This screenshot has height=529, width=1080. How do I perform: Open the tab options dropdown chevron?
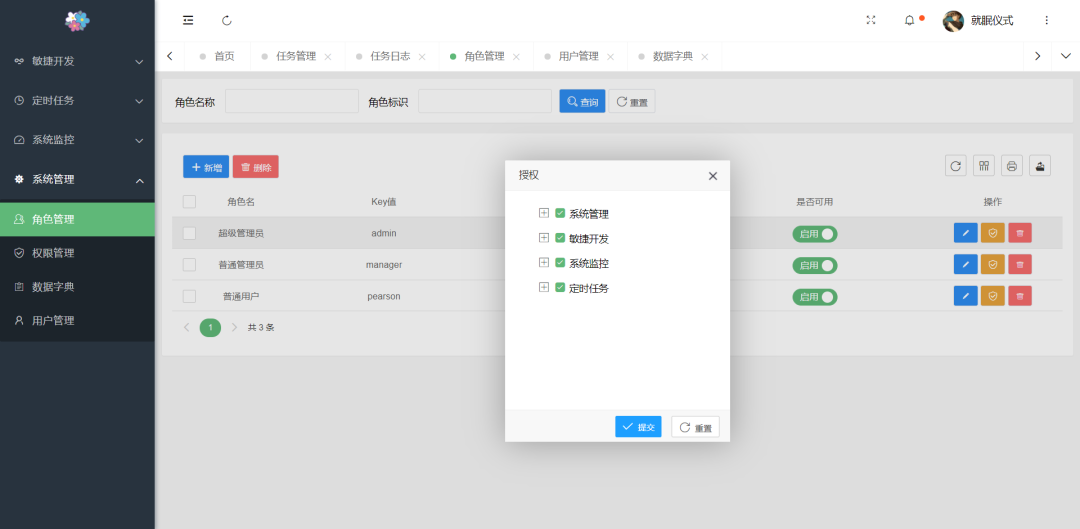(1066, 56)
